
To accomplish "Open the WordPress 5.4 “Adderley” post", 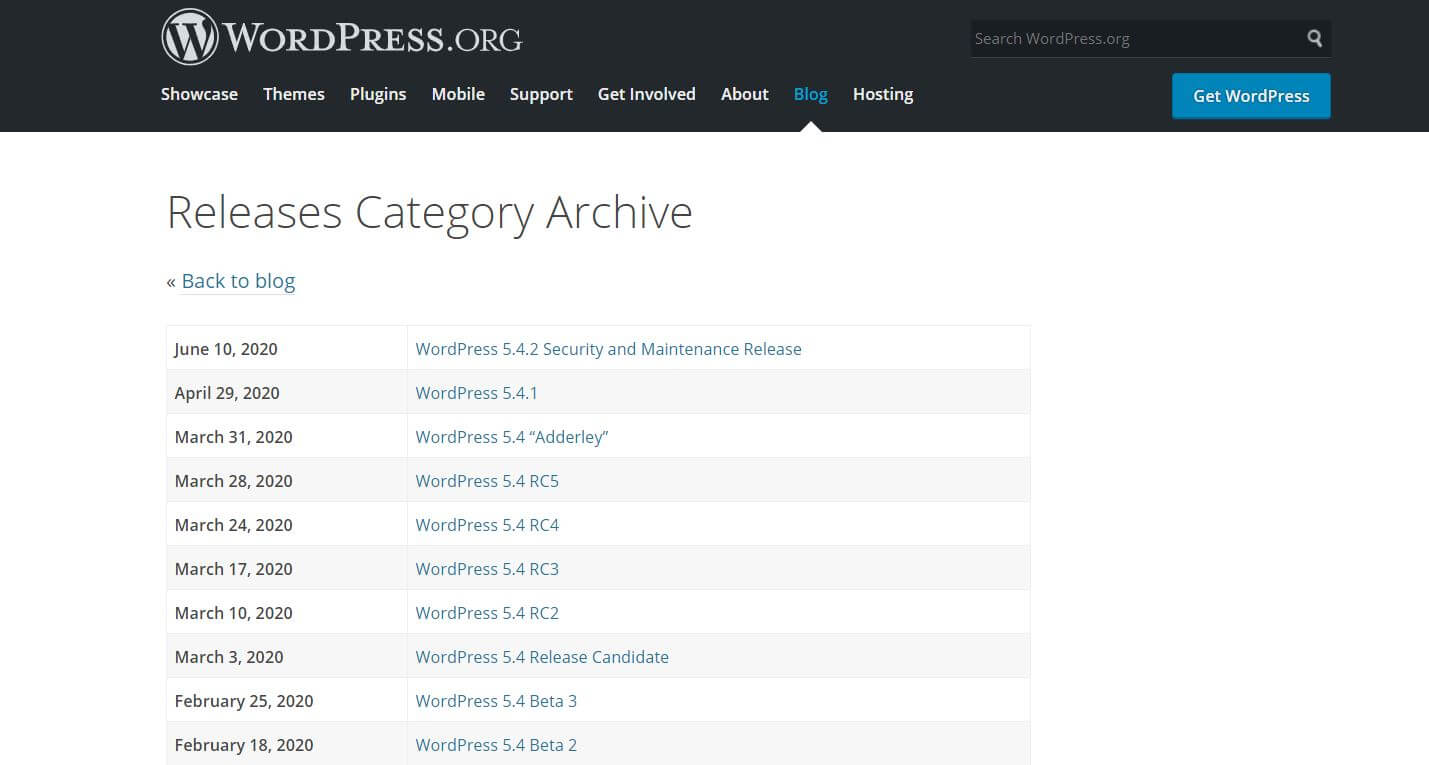I will (512, 437).
